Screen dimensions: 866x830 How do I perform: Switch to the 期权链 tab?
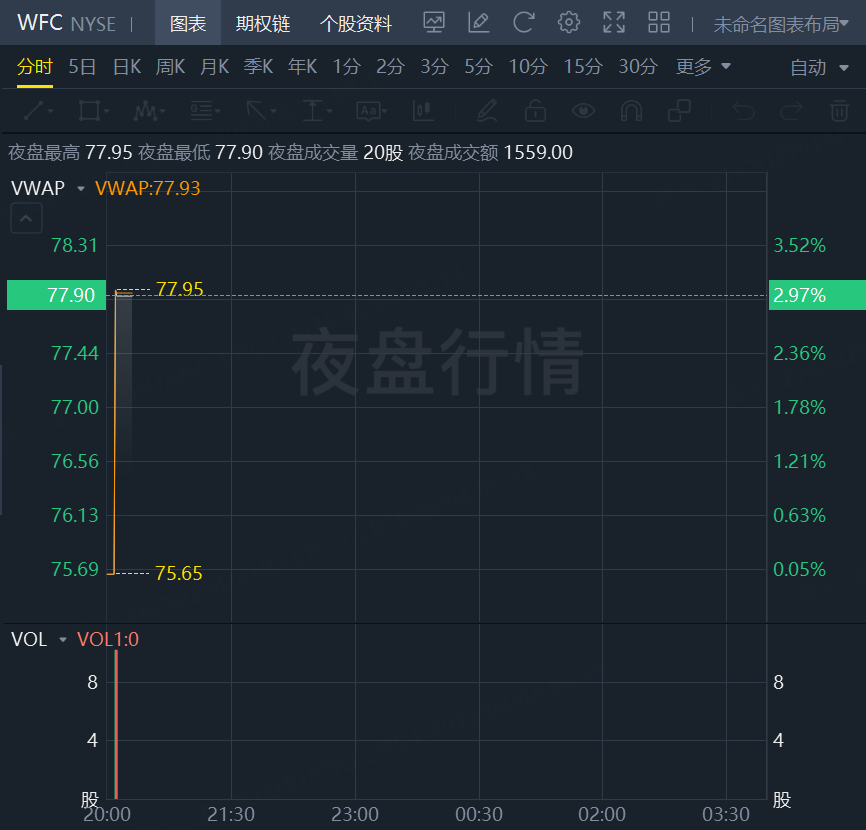[x=263, y=24]
